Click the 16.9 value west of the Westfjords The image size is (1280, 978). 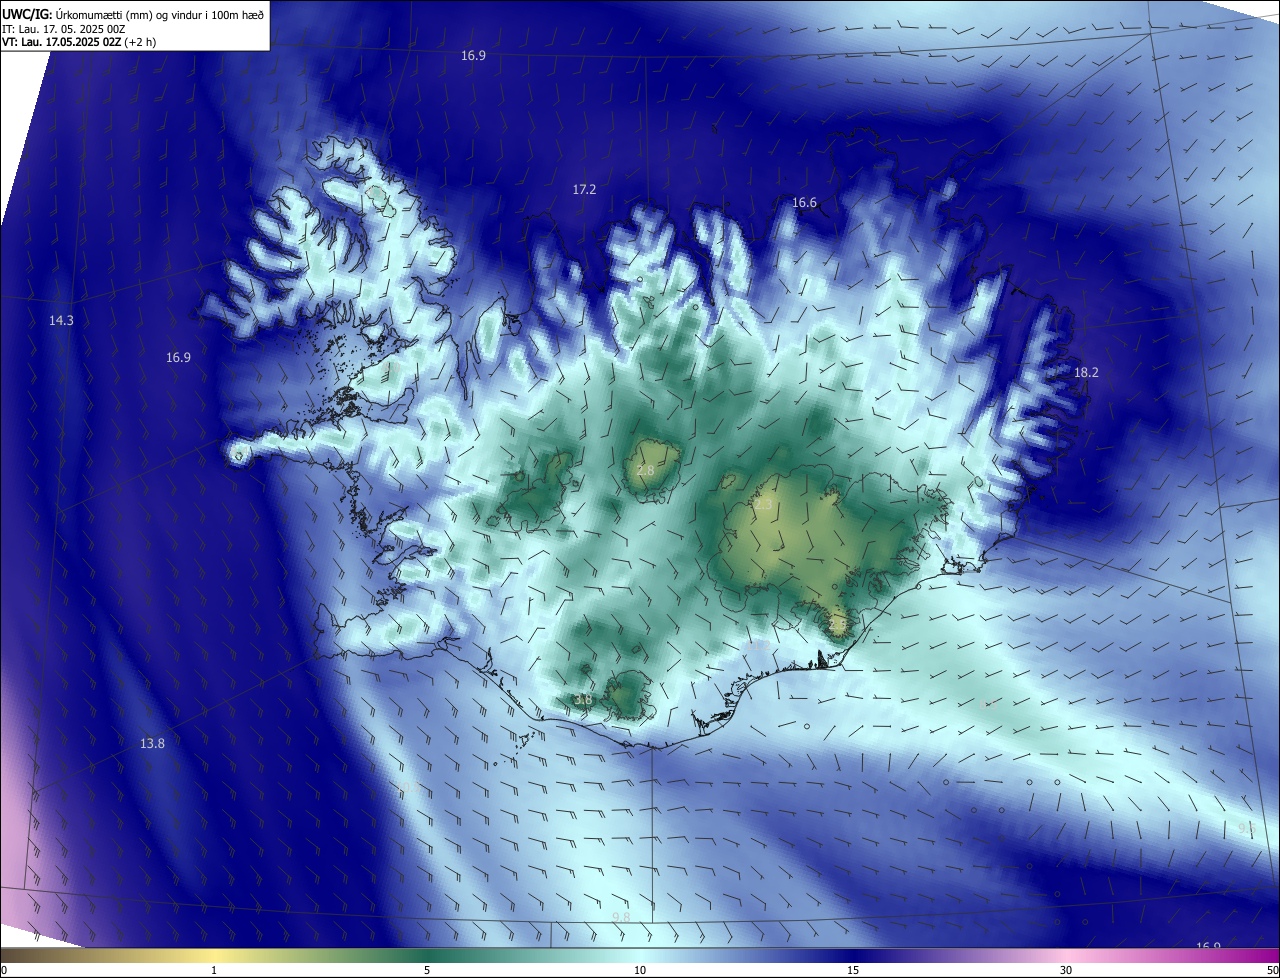178,357
